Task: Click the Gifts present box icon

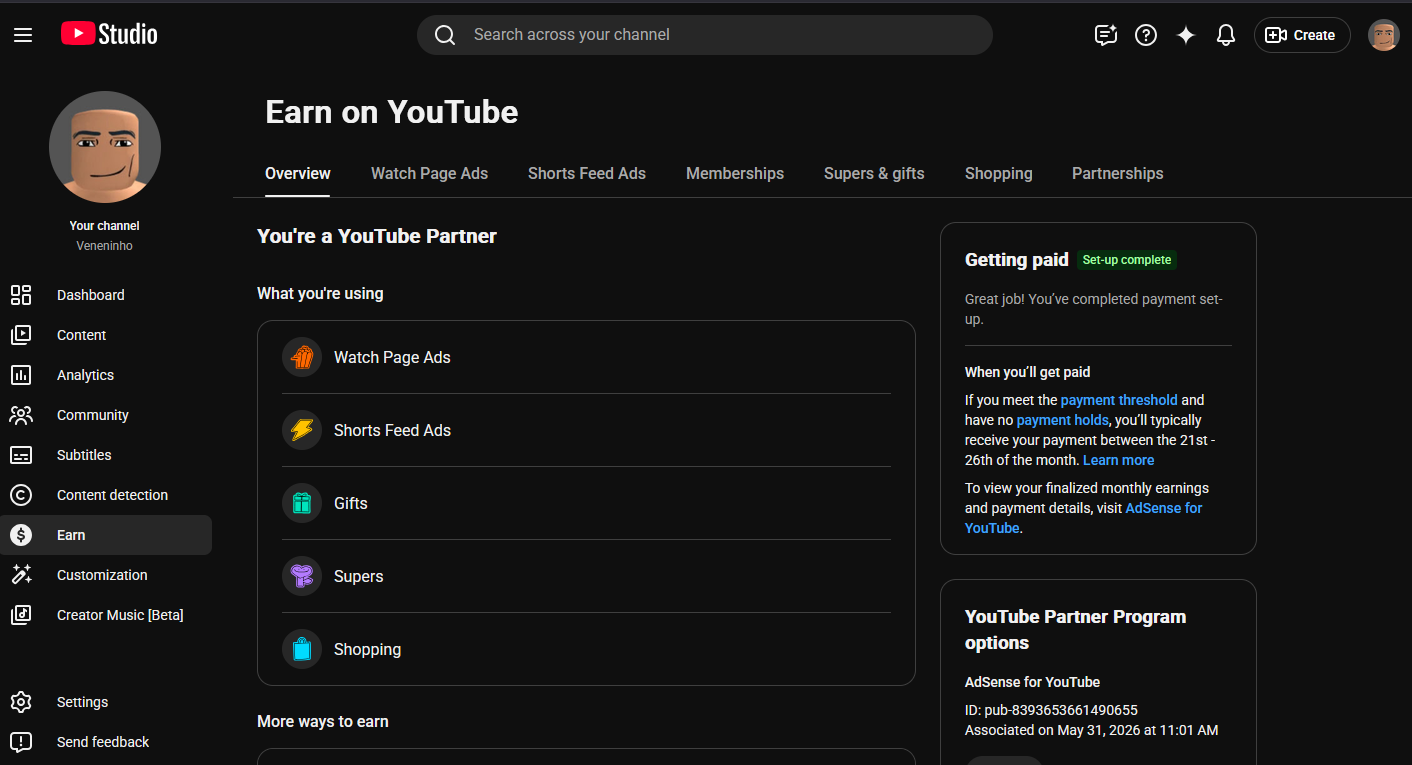Action: 302,503
